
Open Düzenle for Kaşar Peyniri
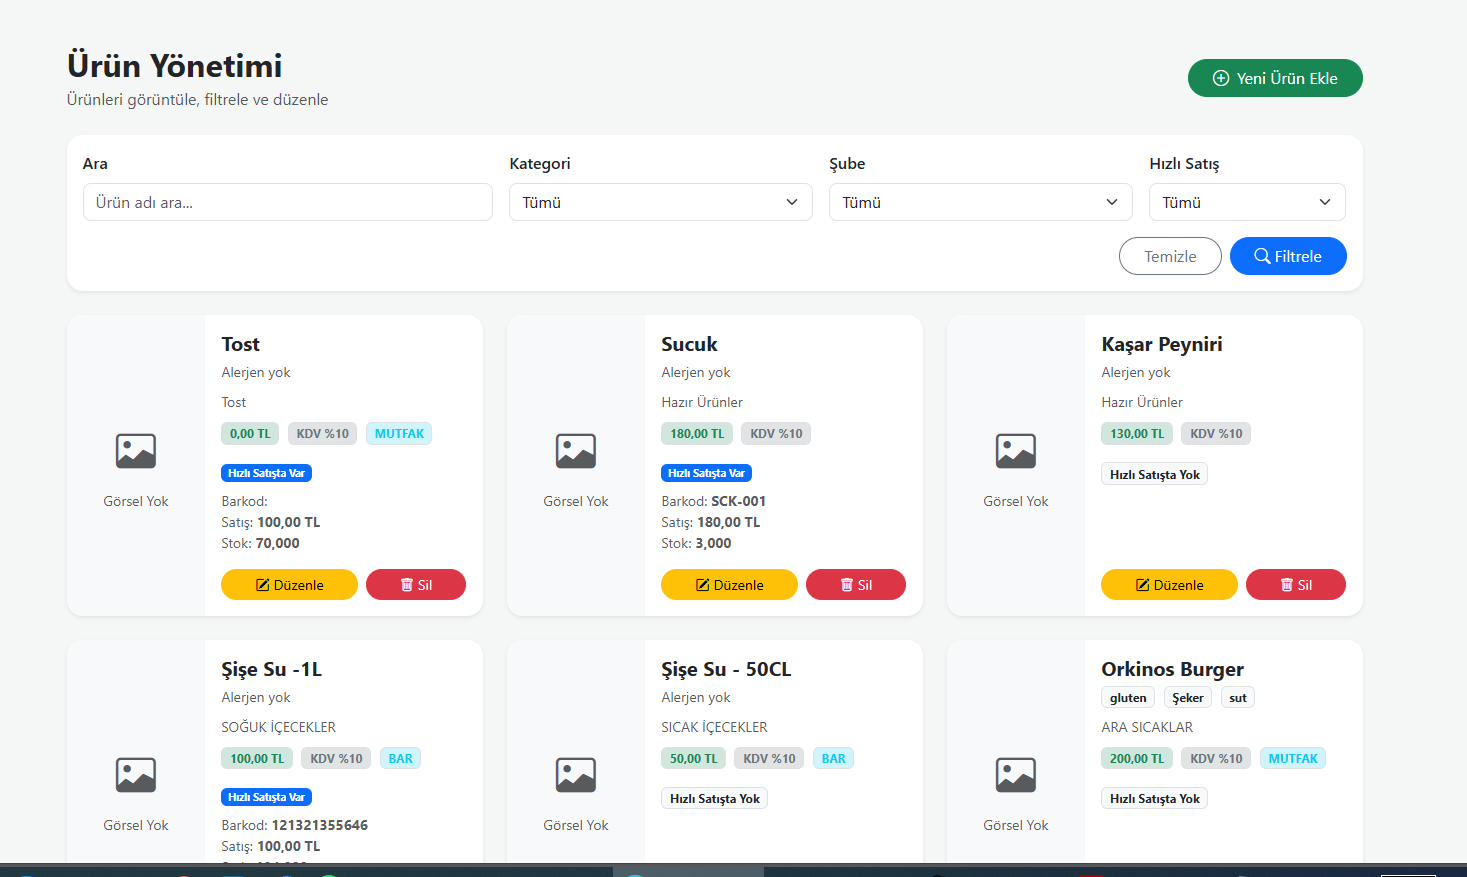click(1169, 585)
